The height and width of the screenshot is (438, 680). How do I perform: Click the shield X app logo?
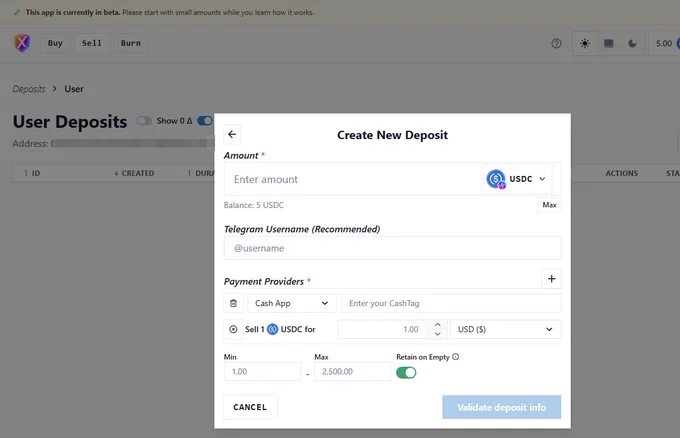[x=22, y=43]
